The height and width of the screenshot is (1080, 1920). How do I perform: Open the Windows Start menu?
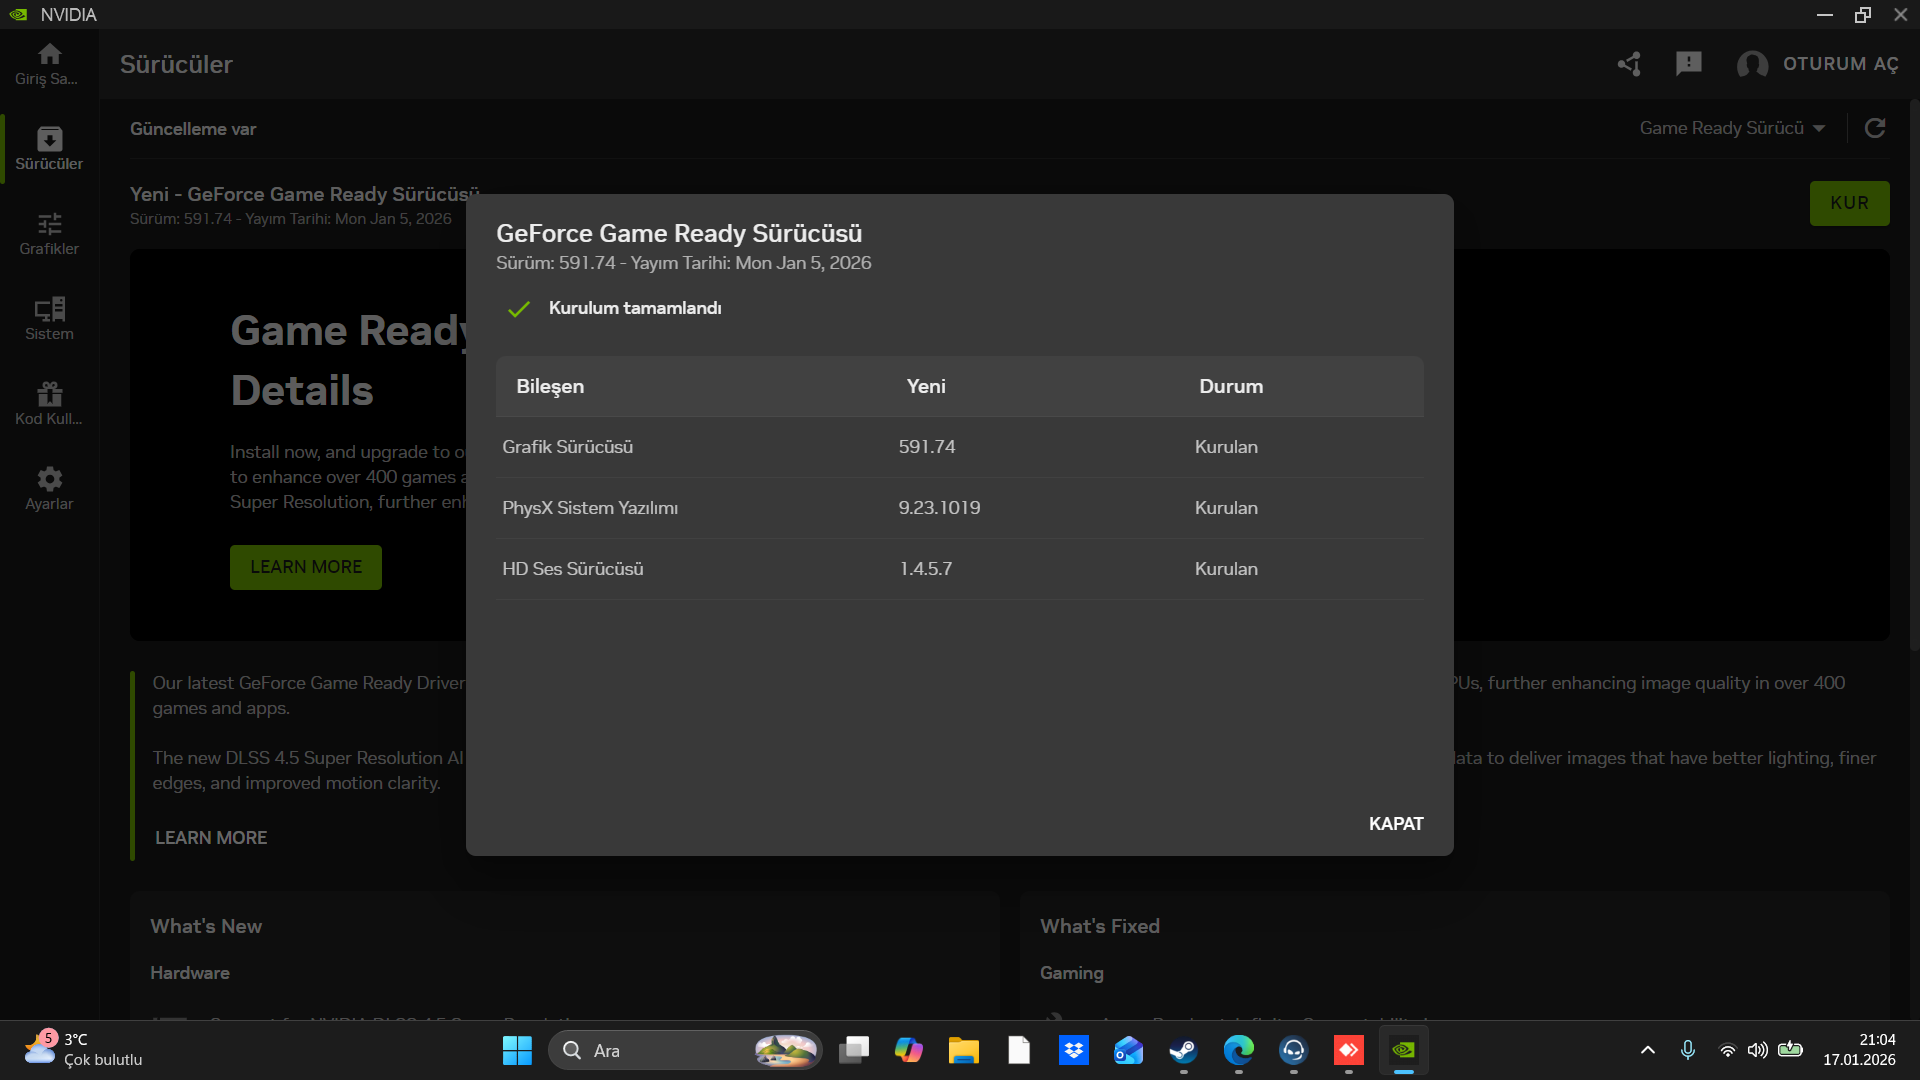point(517,1051)
